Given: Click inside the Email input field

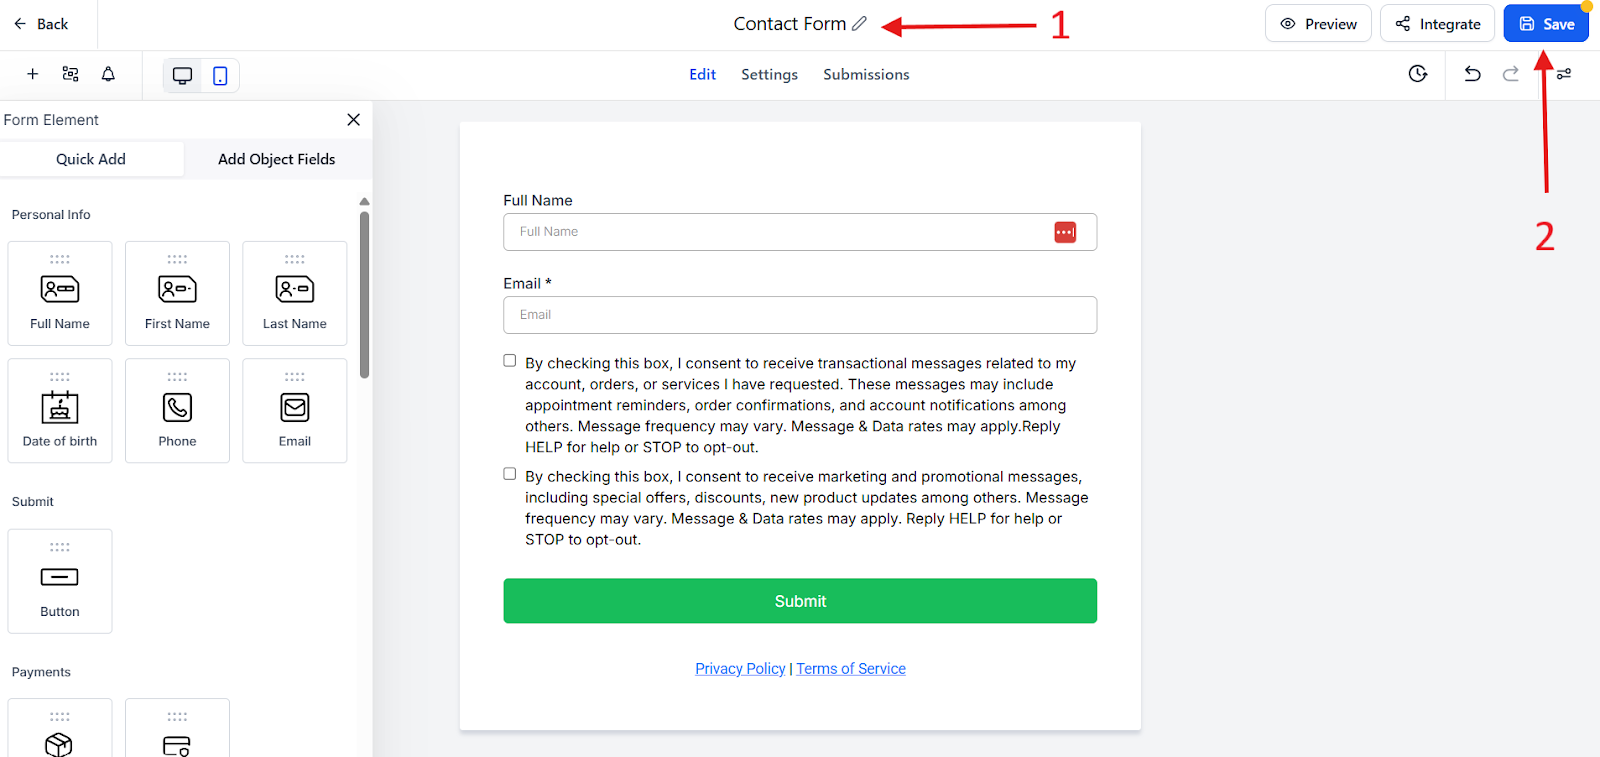Looking at the screenshot, I should point(799,314).
